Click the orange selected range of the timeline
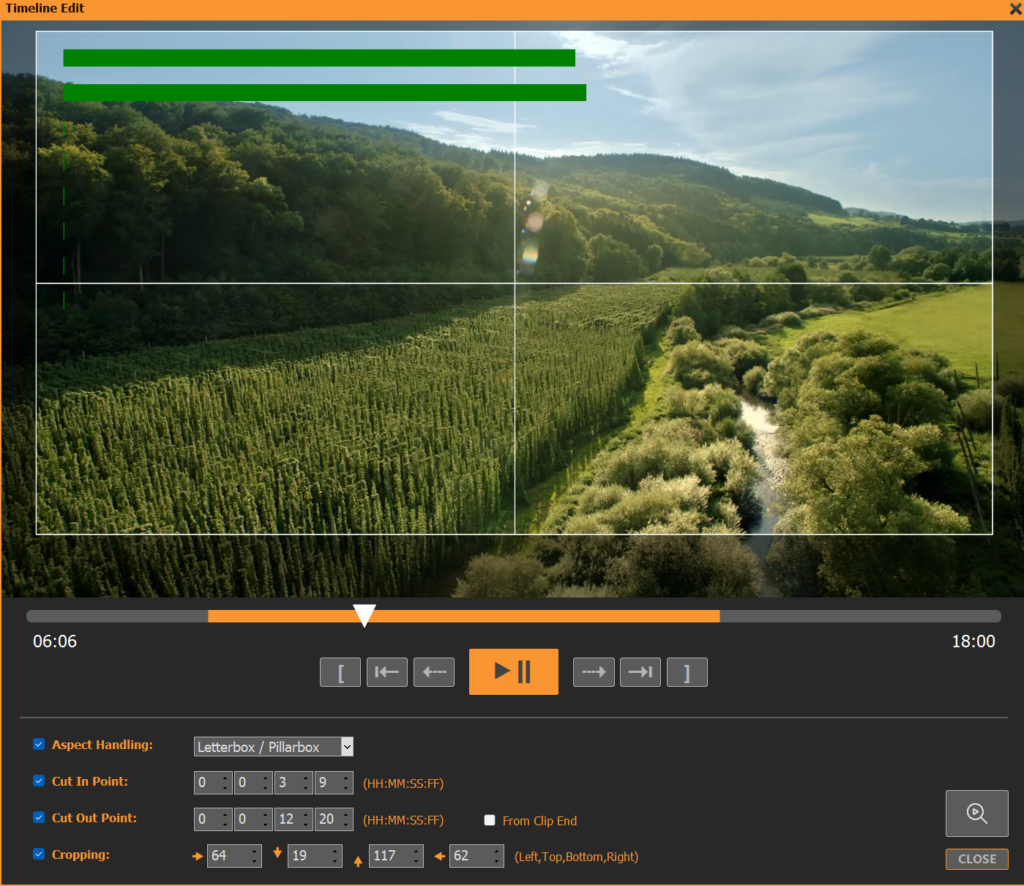The image size is (1024, 886). tap(464, 616)
